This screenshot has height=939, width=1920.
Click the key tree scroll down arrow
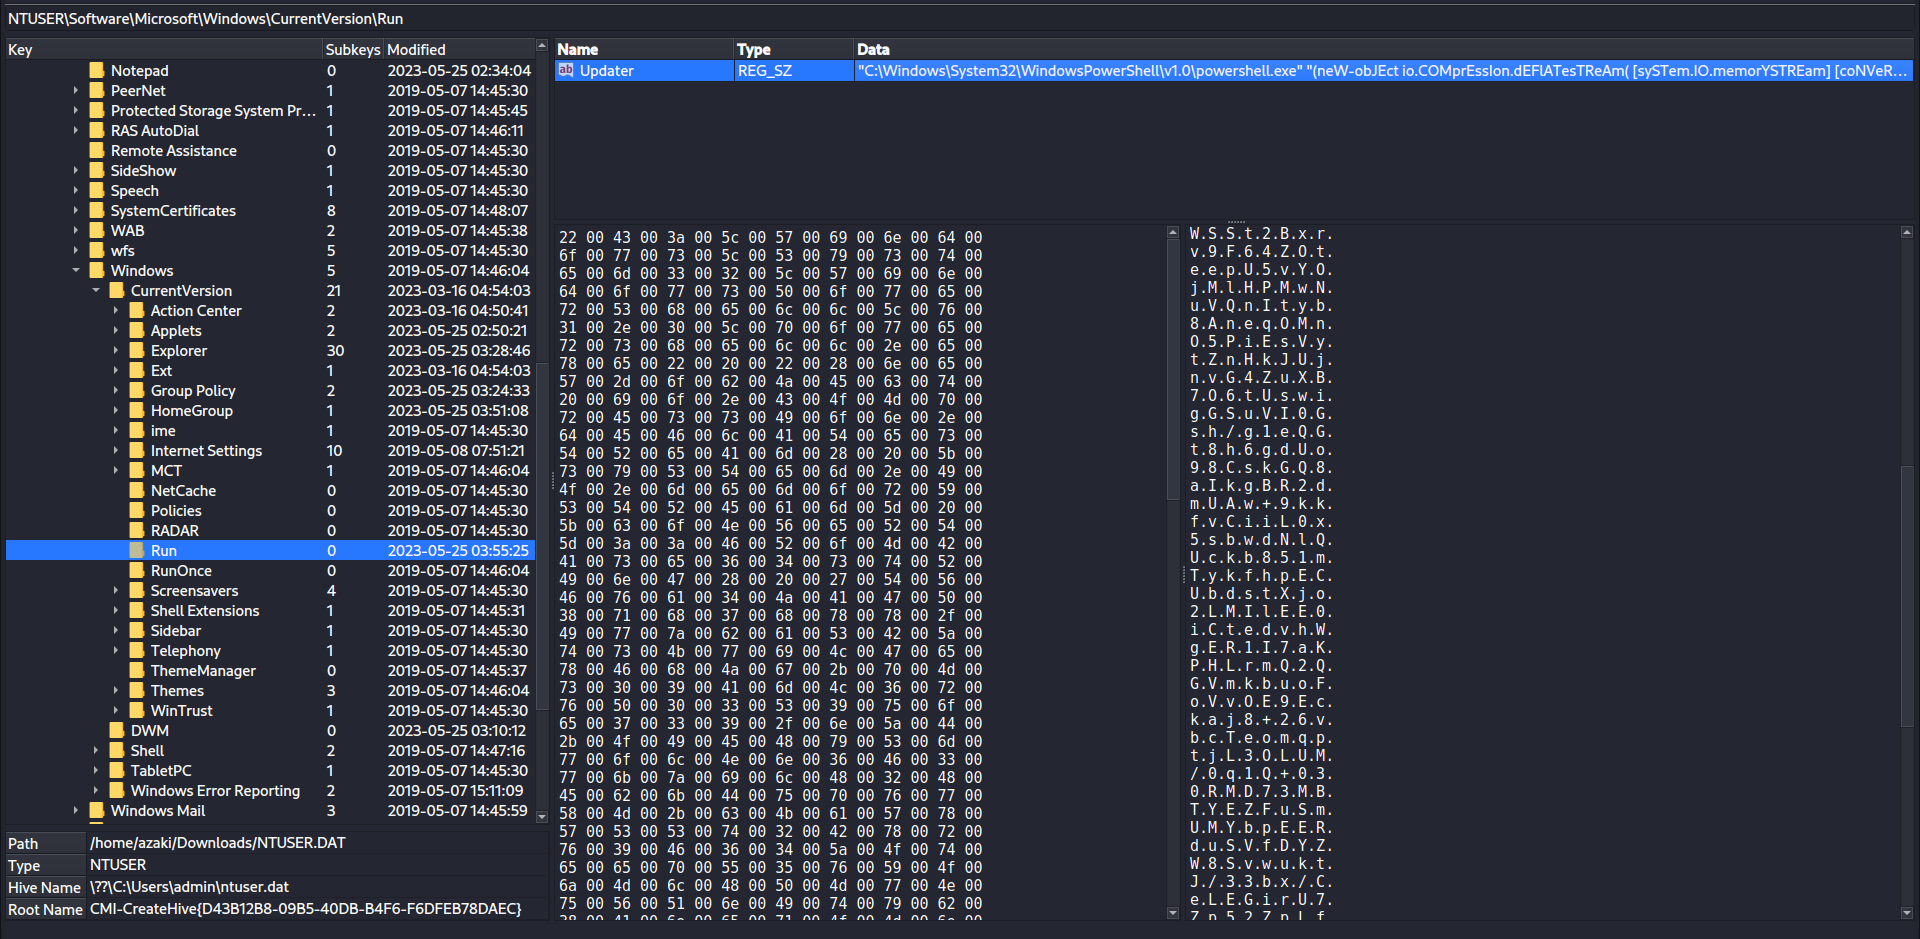tap(542, 816)
